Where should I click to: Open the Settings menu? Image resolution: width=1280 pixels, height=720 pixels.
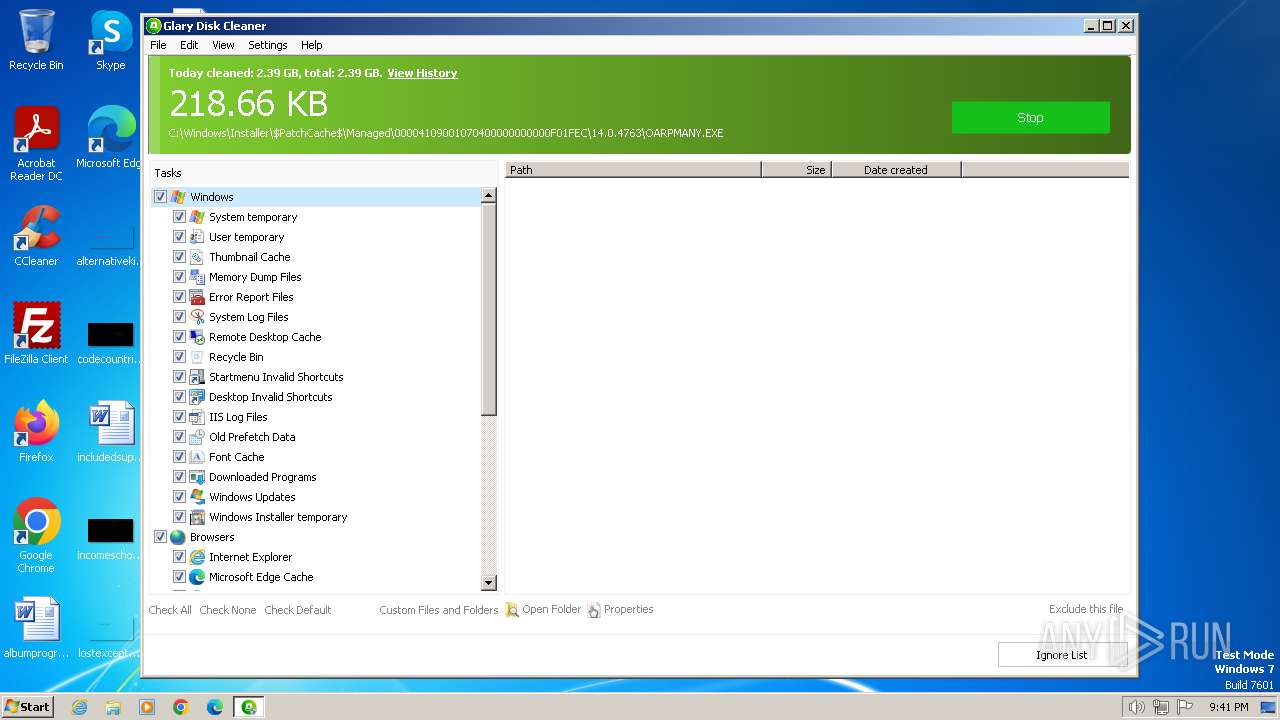[x=267, y=45]
